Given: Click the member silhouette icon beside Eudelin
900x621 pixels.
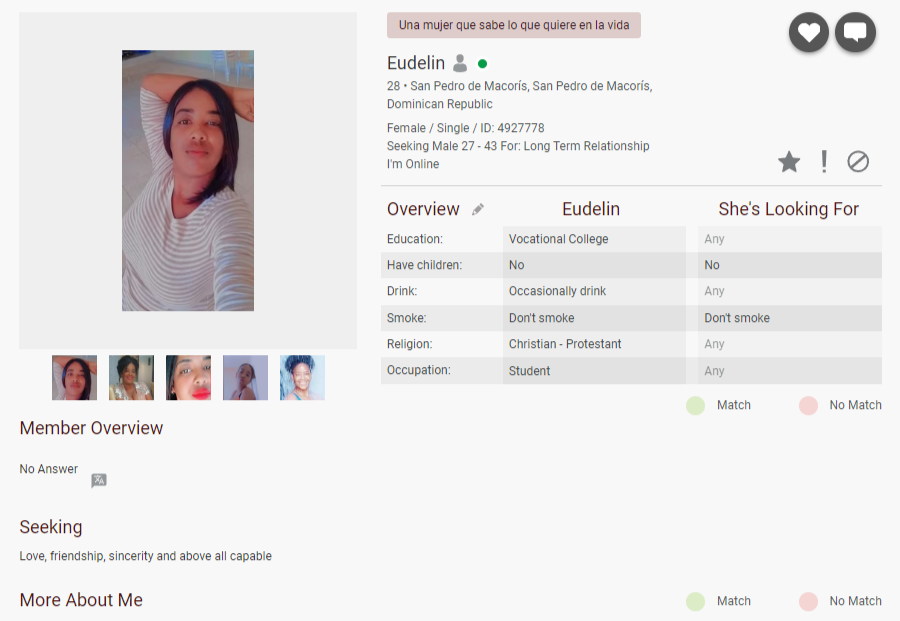Looking at the screenshot, I should (460, 64).
